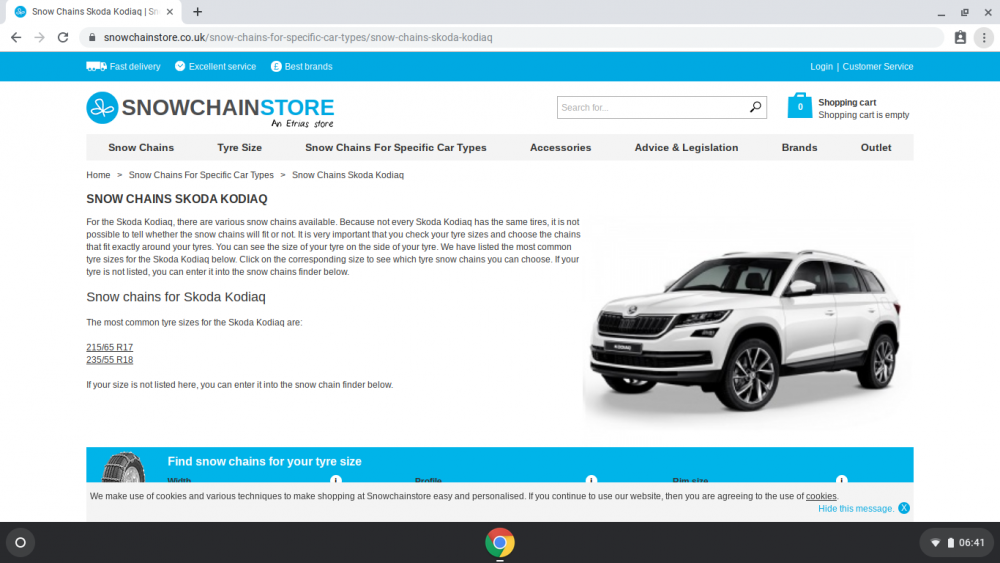This screenshot has width=1000, height=563.
Task: Open the Tyre Size menu
Action: point(239,147)
